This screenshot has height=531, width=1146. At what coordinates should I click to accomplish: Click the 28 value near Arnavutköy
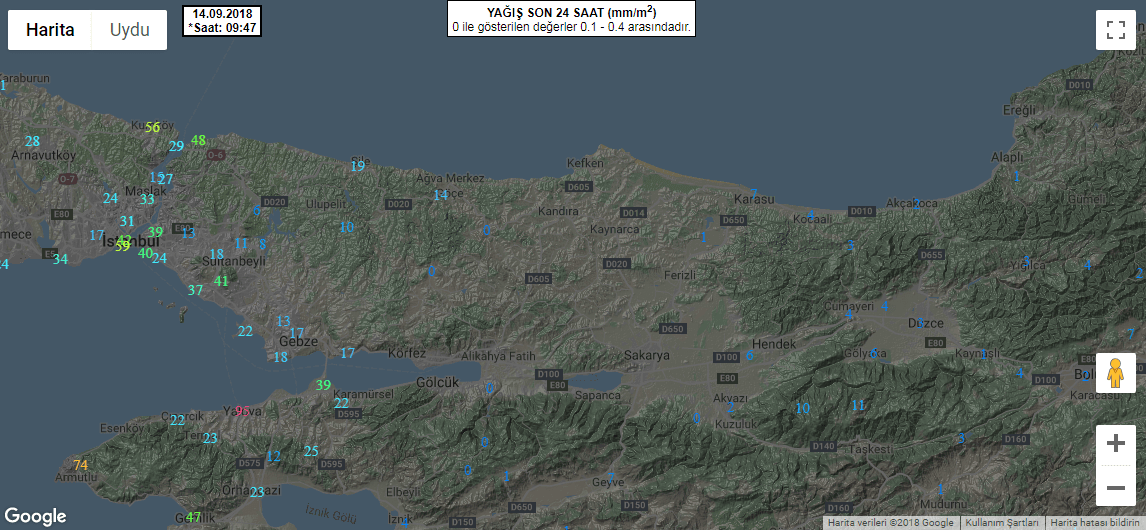32,141
